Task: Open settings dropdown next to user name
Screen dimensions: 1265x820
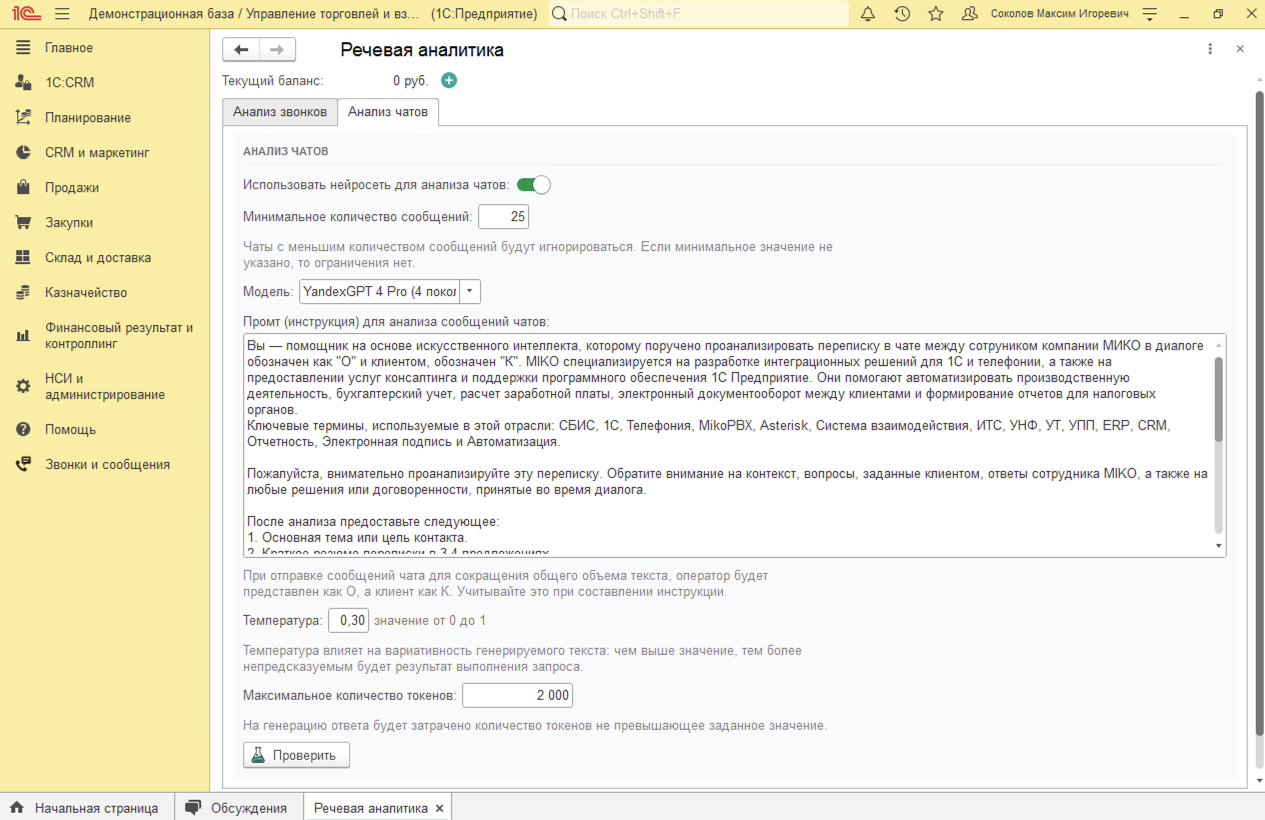Action: (x=1150, y=14)
